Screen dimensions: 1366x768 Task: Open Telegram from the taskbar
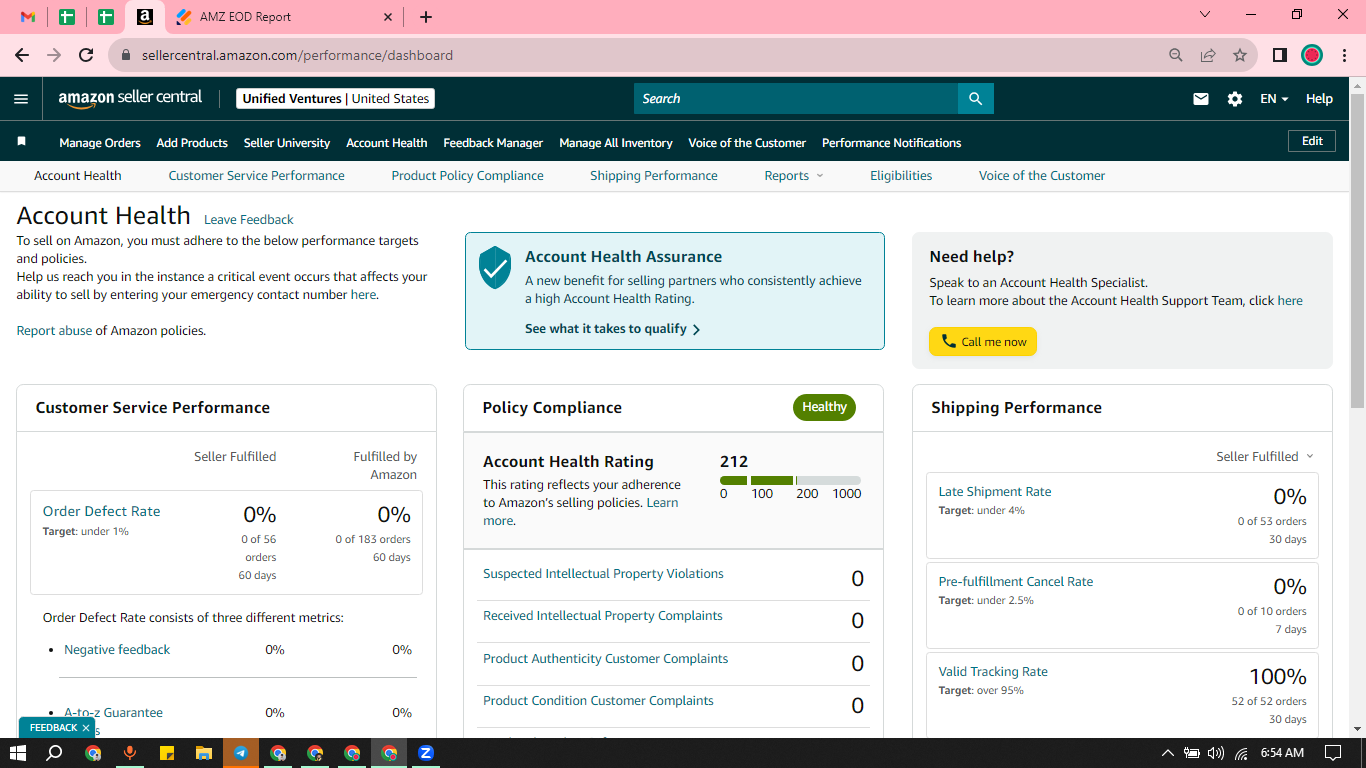click(241, 753)
